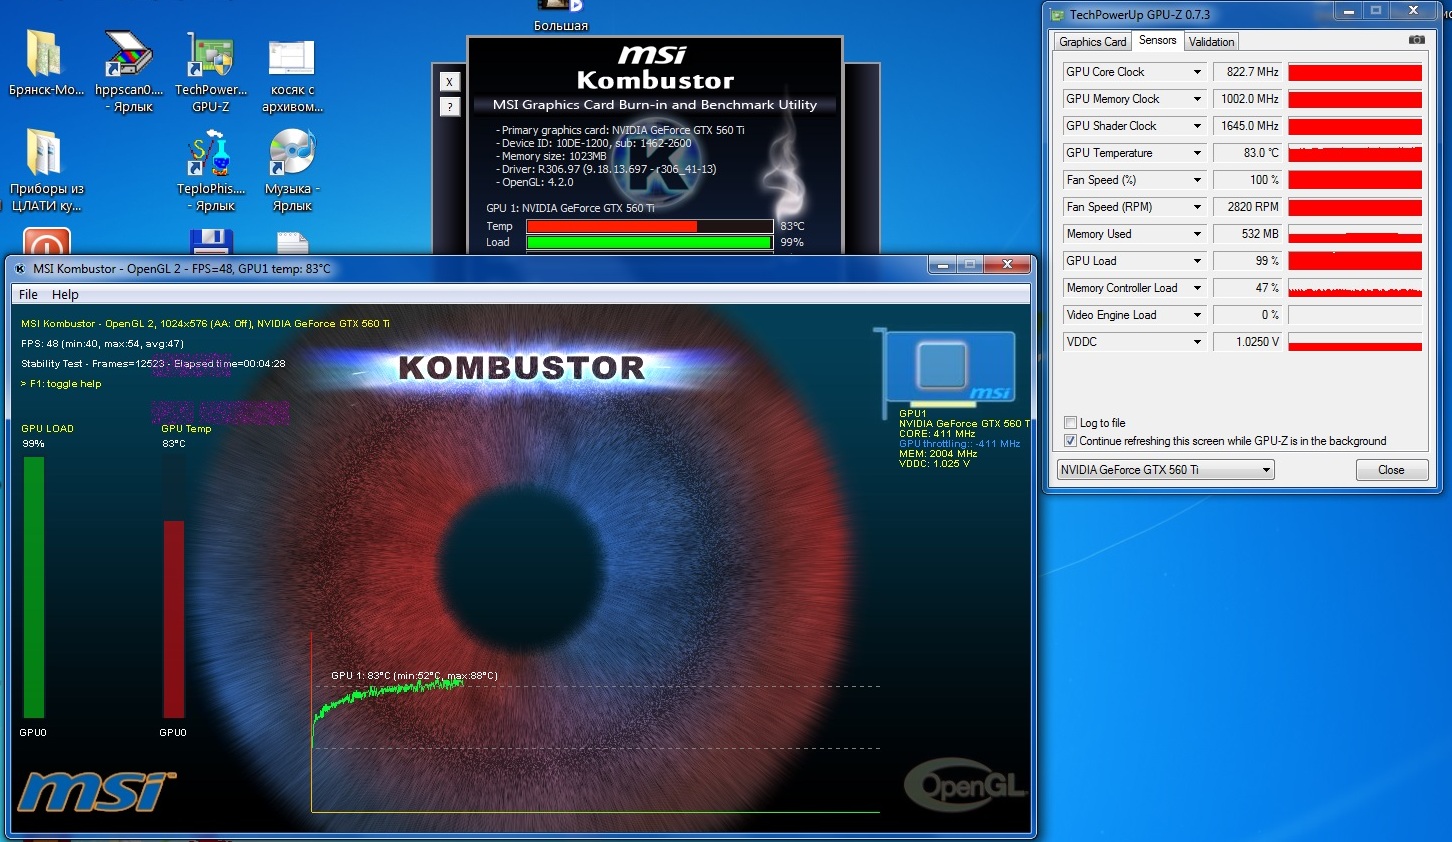The image size is (1452, 842).
Task: Open the Fan Speed (RPM) dropdown
Action: point(1197,207)
